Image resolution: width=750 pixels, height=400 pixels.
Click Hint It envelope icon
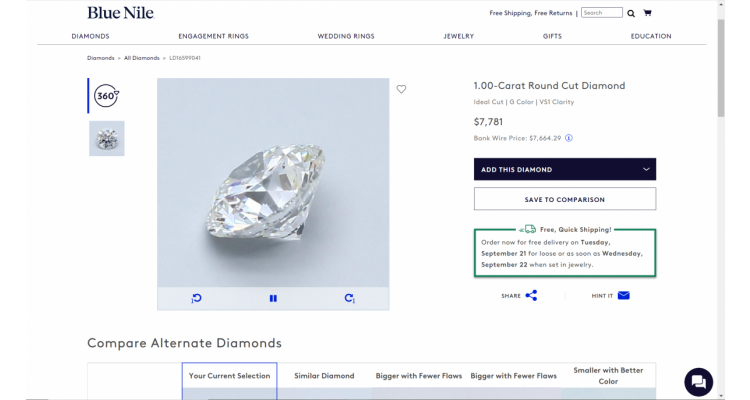coord(623,296)
